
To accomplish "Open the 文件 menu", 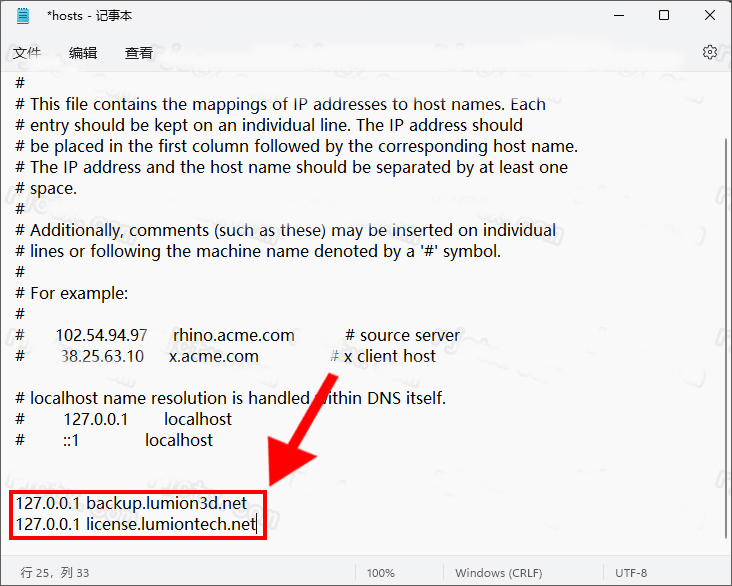I will [27, 53].
